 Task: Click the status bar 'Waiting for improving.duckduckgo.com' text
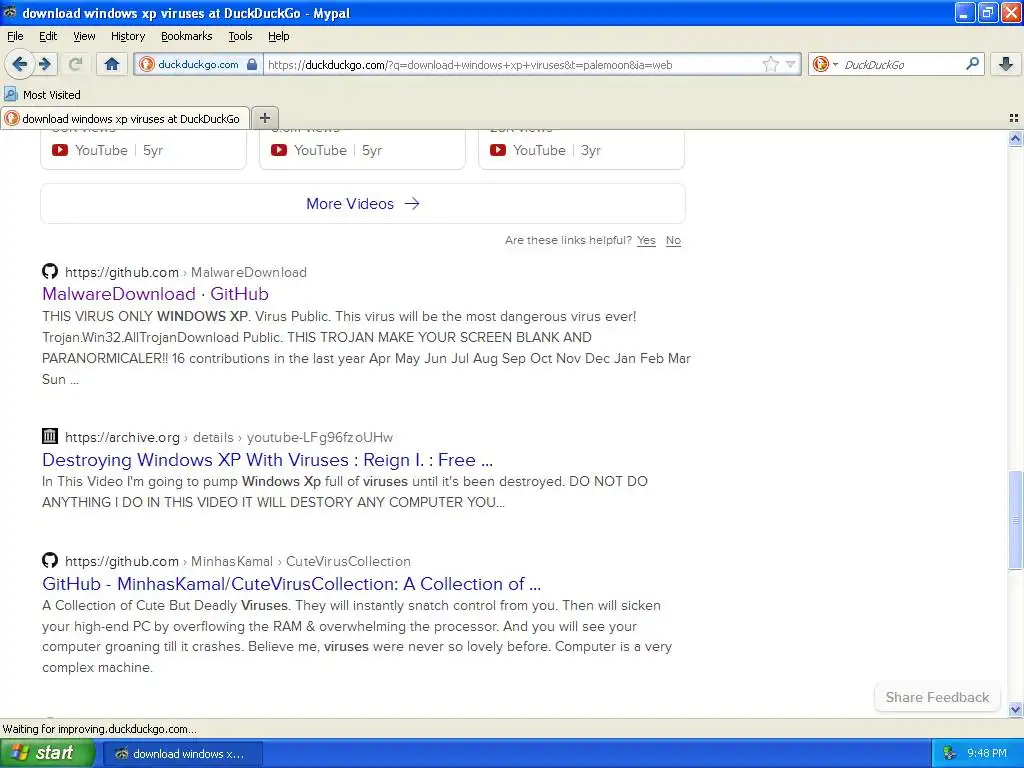pyautogui.click(x=99, y=729)
